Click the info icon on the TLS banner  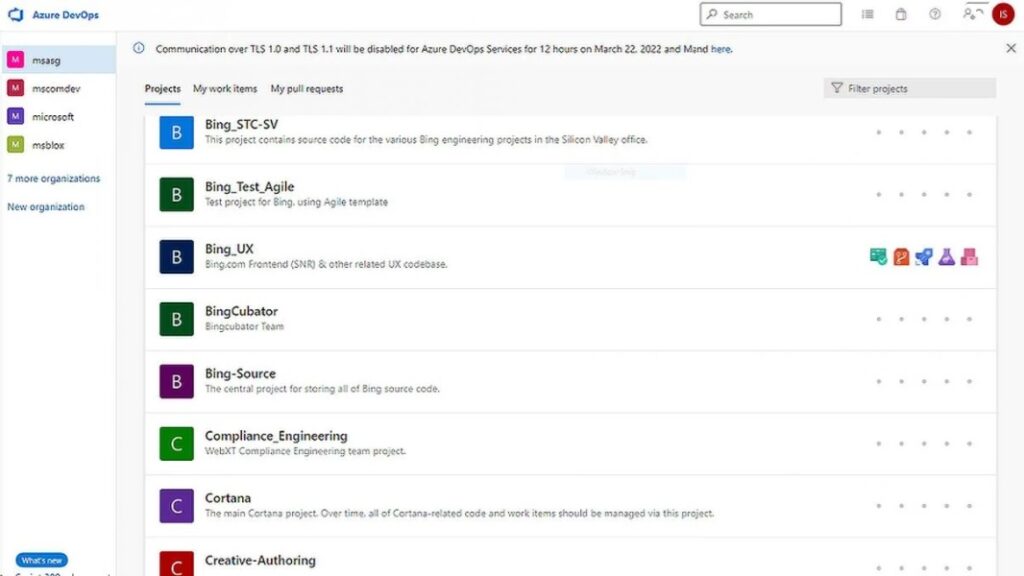[141, 48]
